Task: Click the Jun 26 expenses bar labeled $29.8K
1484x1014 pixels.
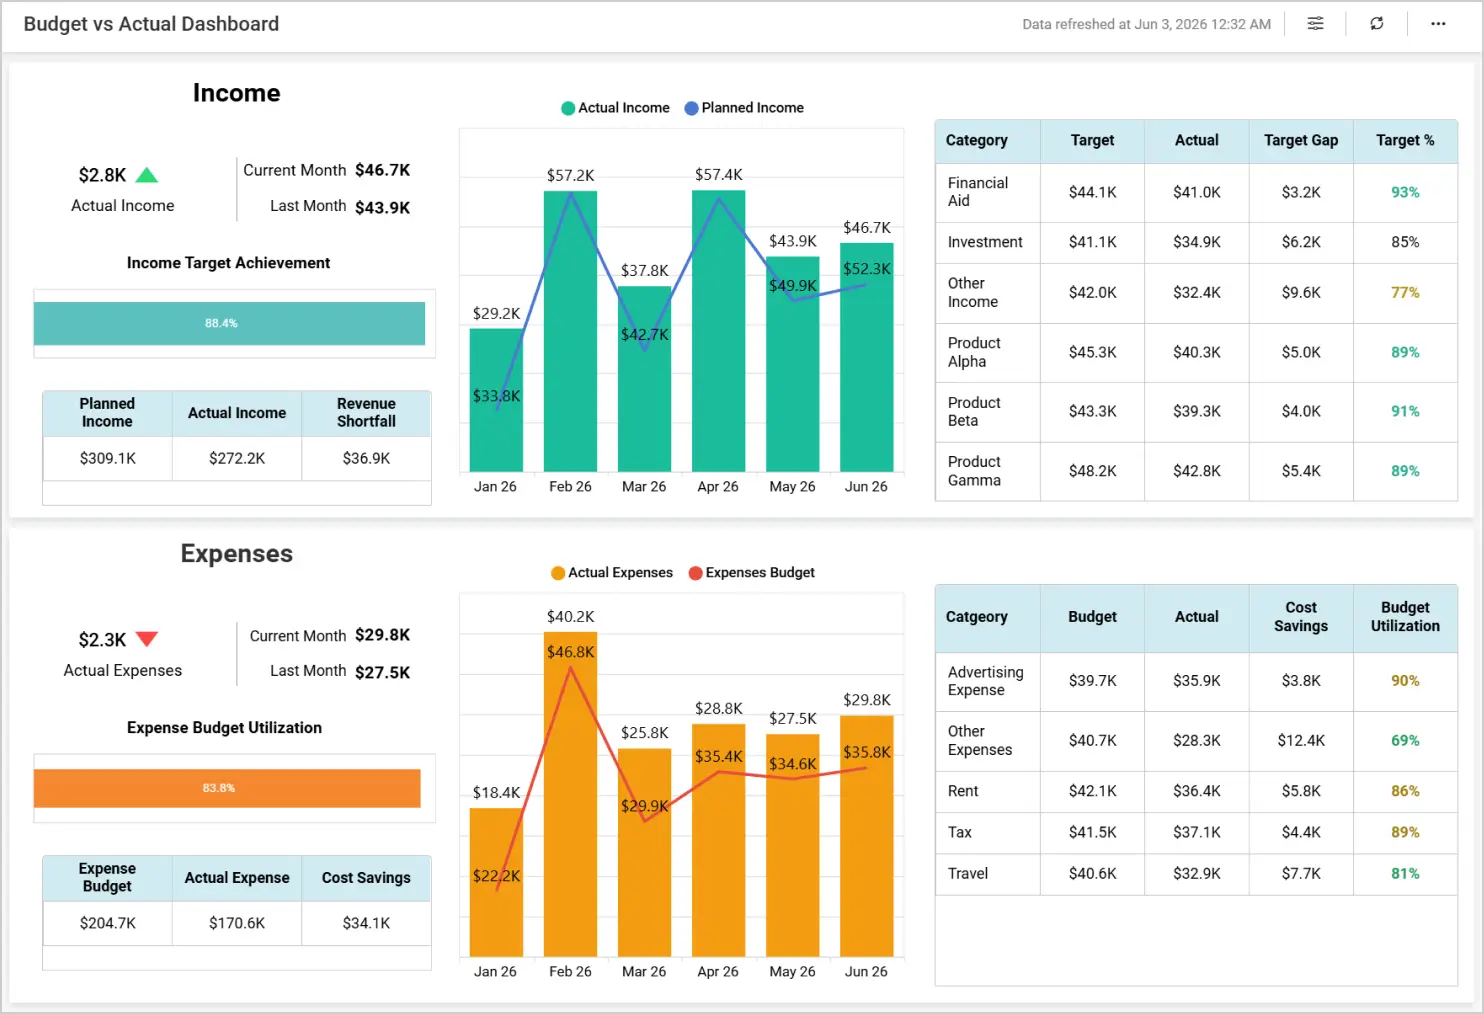Action: pyautogui.click(x=866, y=836)
